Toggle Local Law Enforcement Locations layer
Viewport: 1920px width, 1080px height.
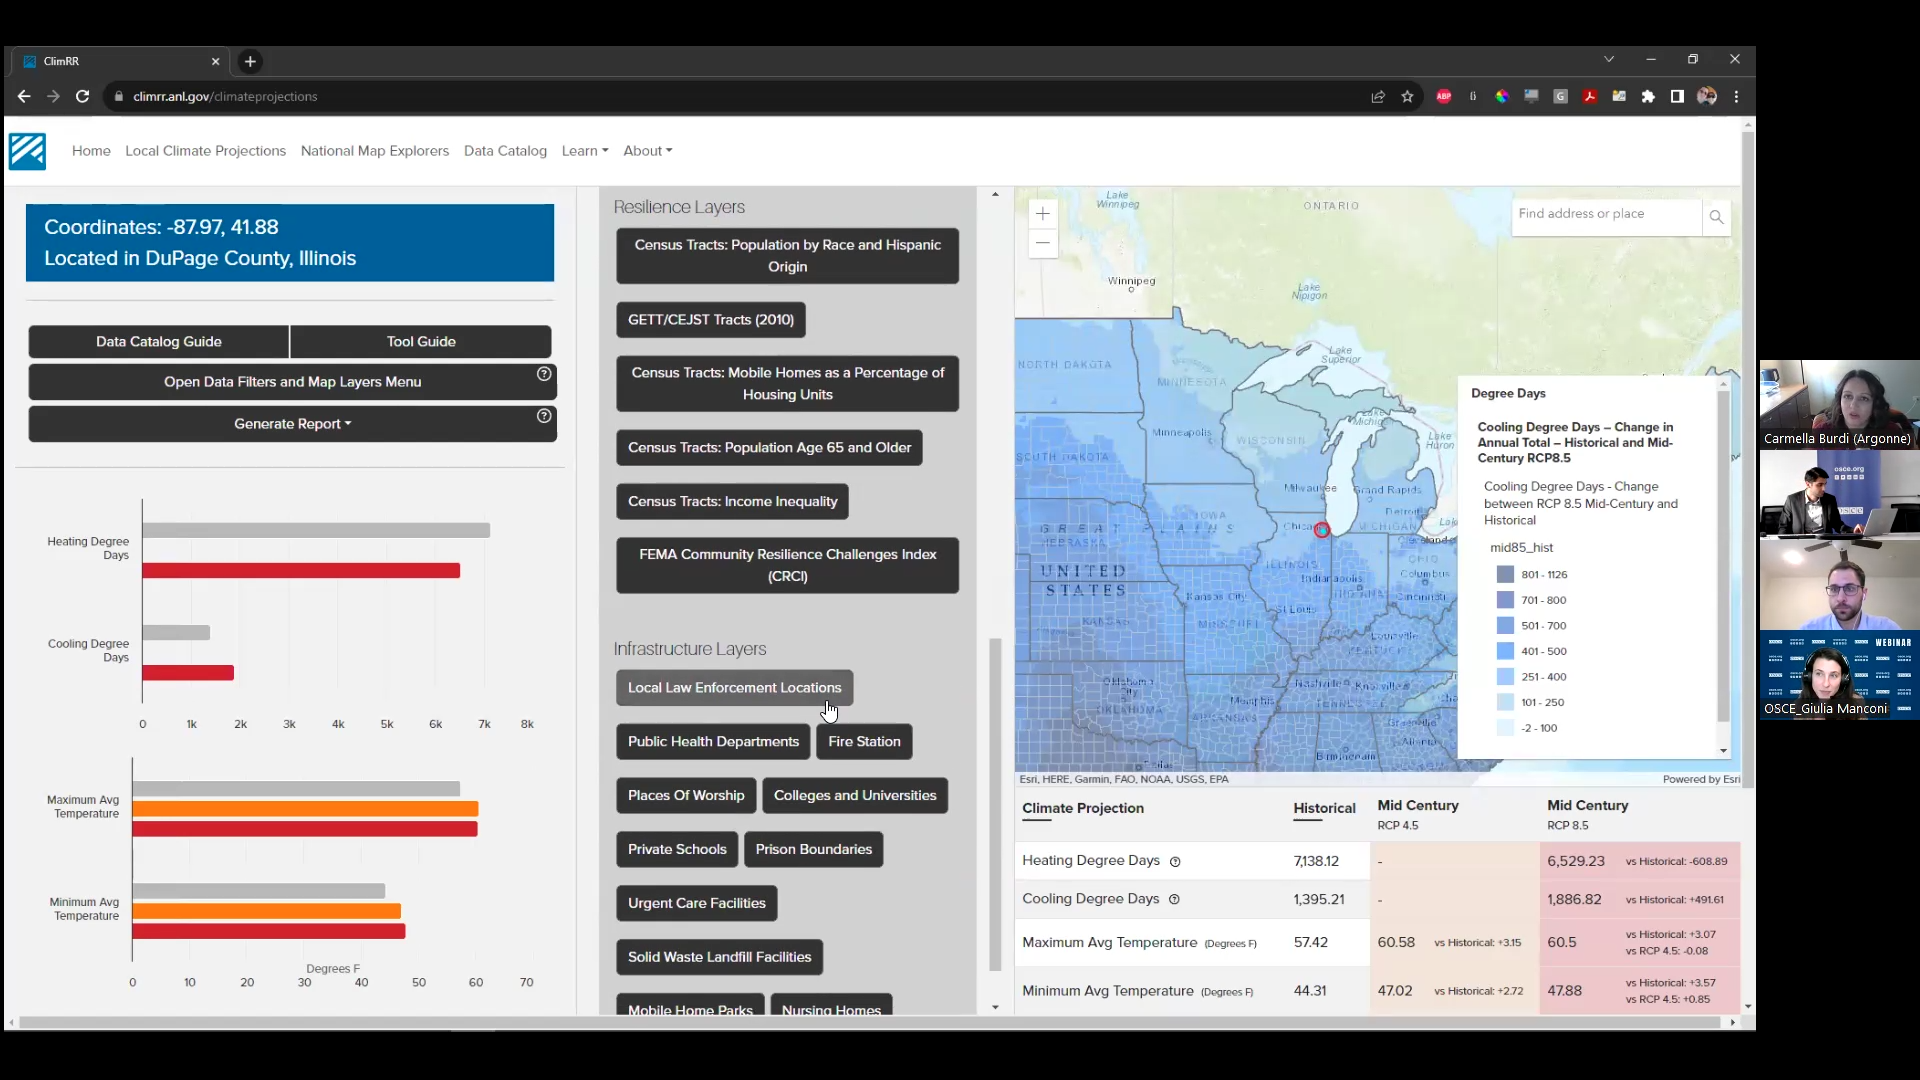734,688
